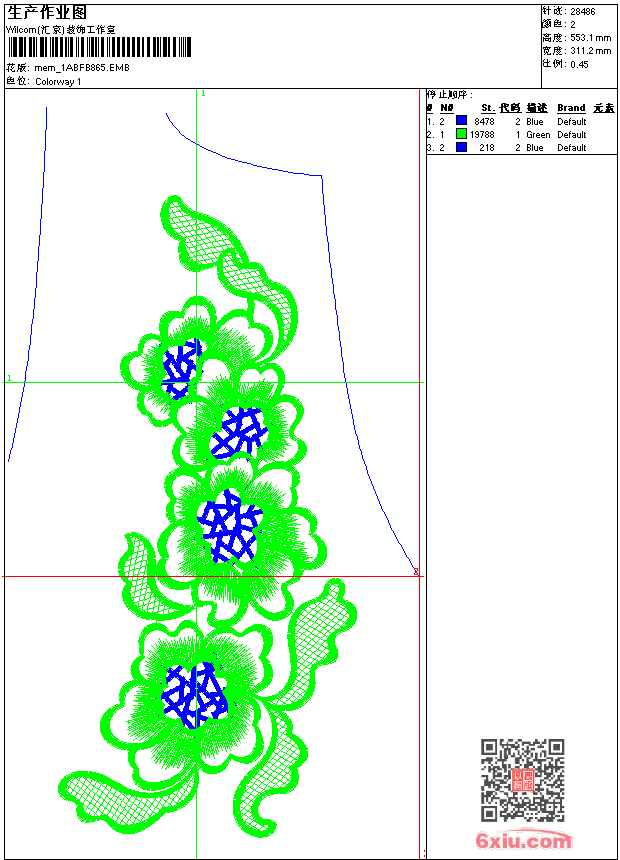Click the Brand column header
Viewport: 620px width, 860px height.
(571, 108)
